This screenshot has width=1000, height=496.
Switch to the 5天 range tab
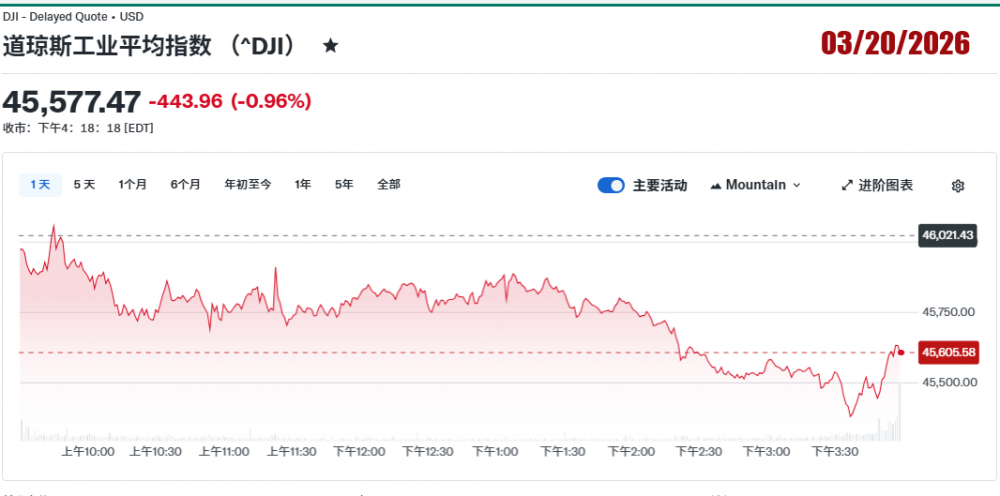click(85, 184)
